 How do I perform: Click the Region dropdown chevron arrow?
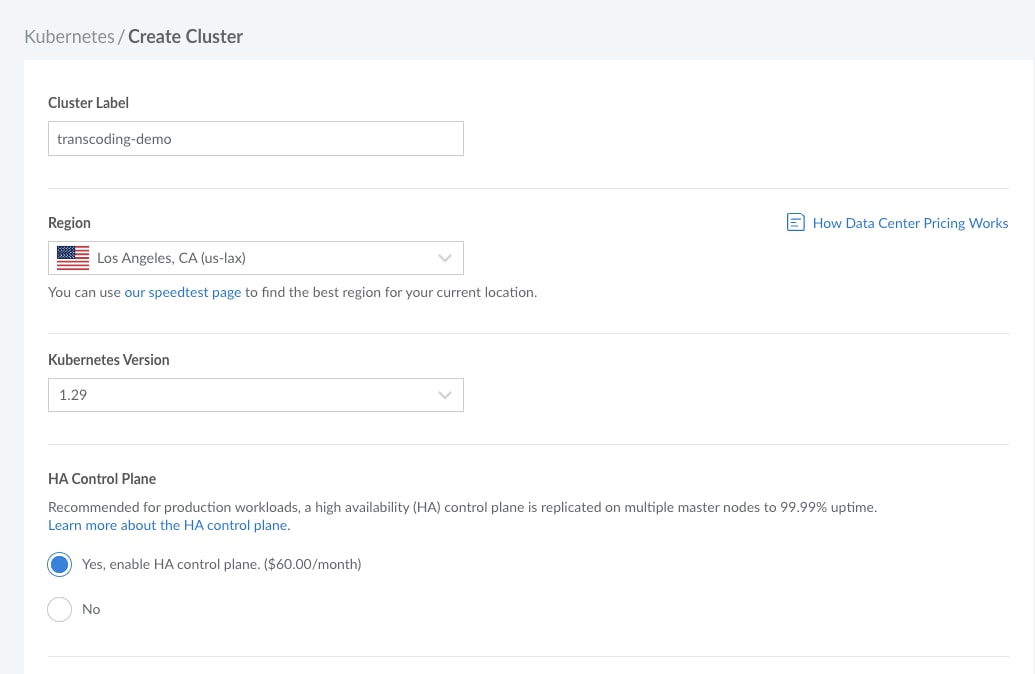(x=445, y=258)
